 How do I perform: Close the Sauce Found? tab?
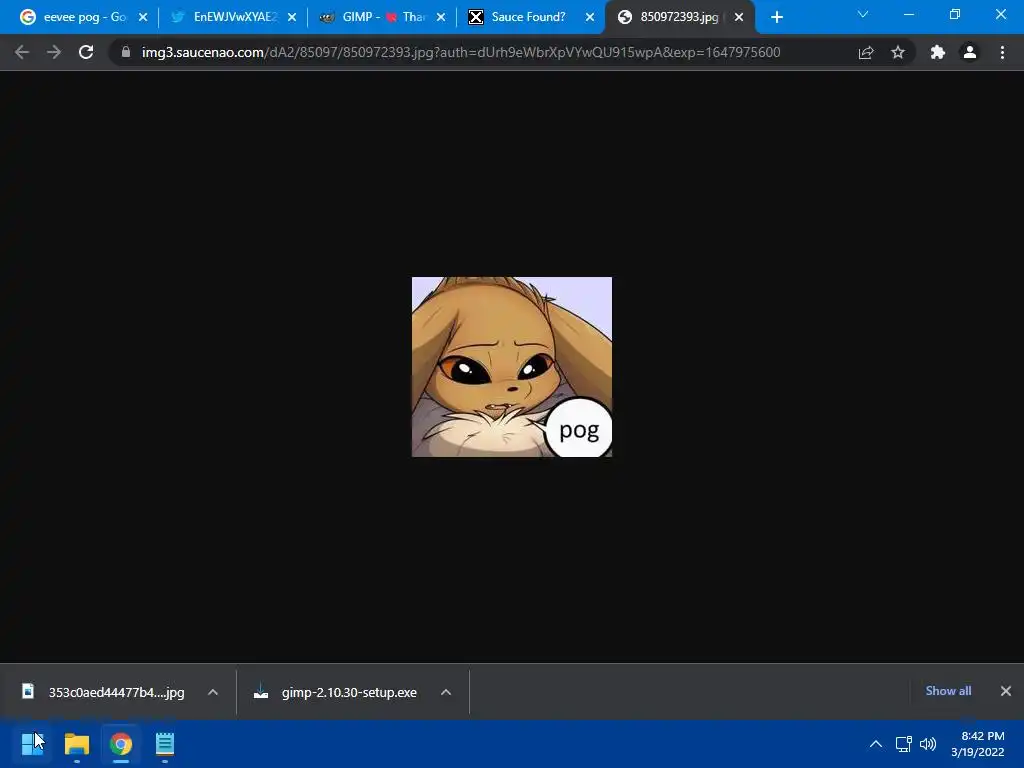[x=590, y=17]
